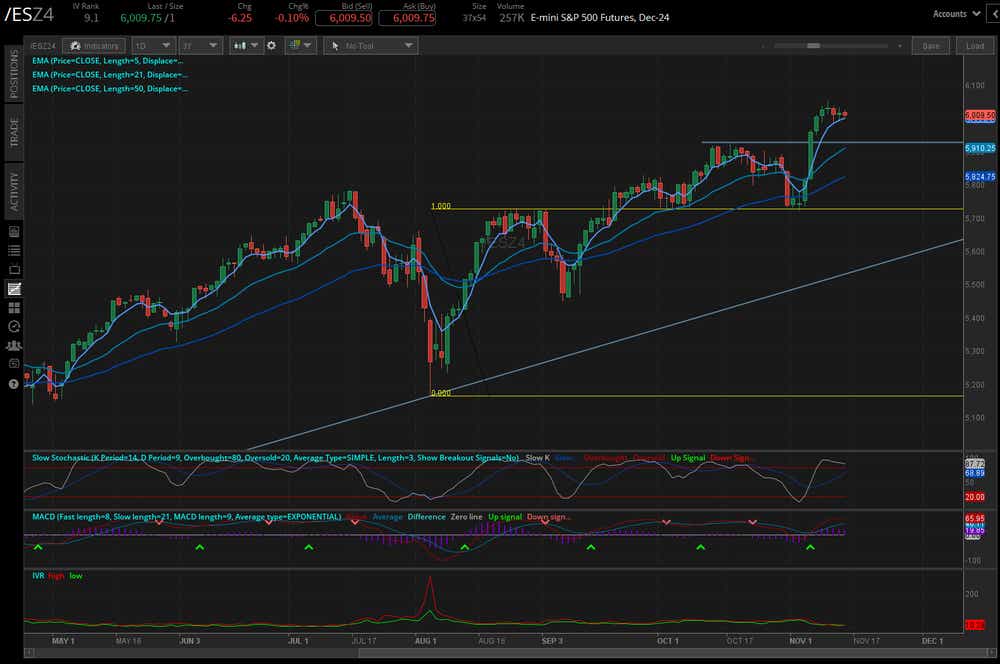Open the grid layout icon
The image size is (1000, 664).
[x=297, y=45]
